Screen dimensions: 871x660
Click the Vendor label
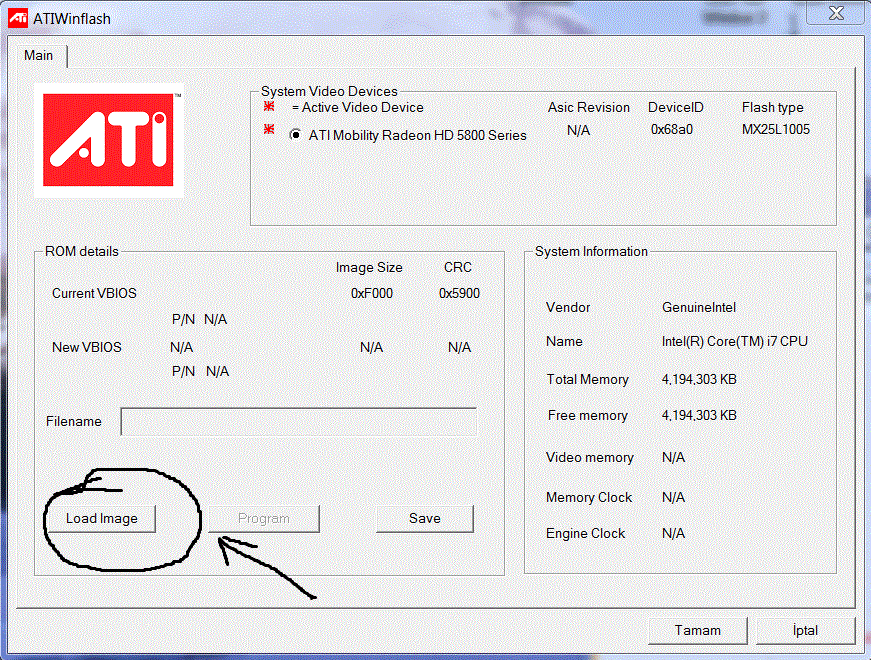point(568,307)
